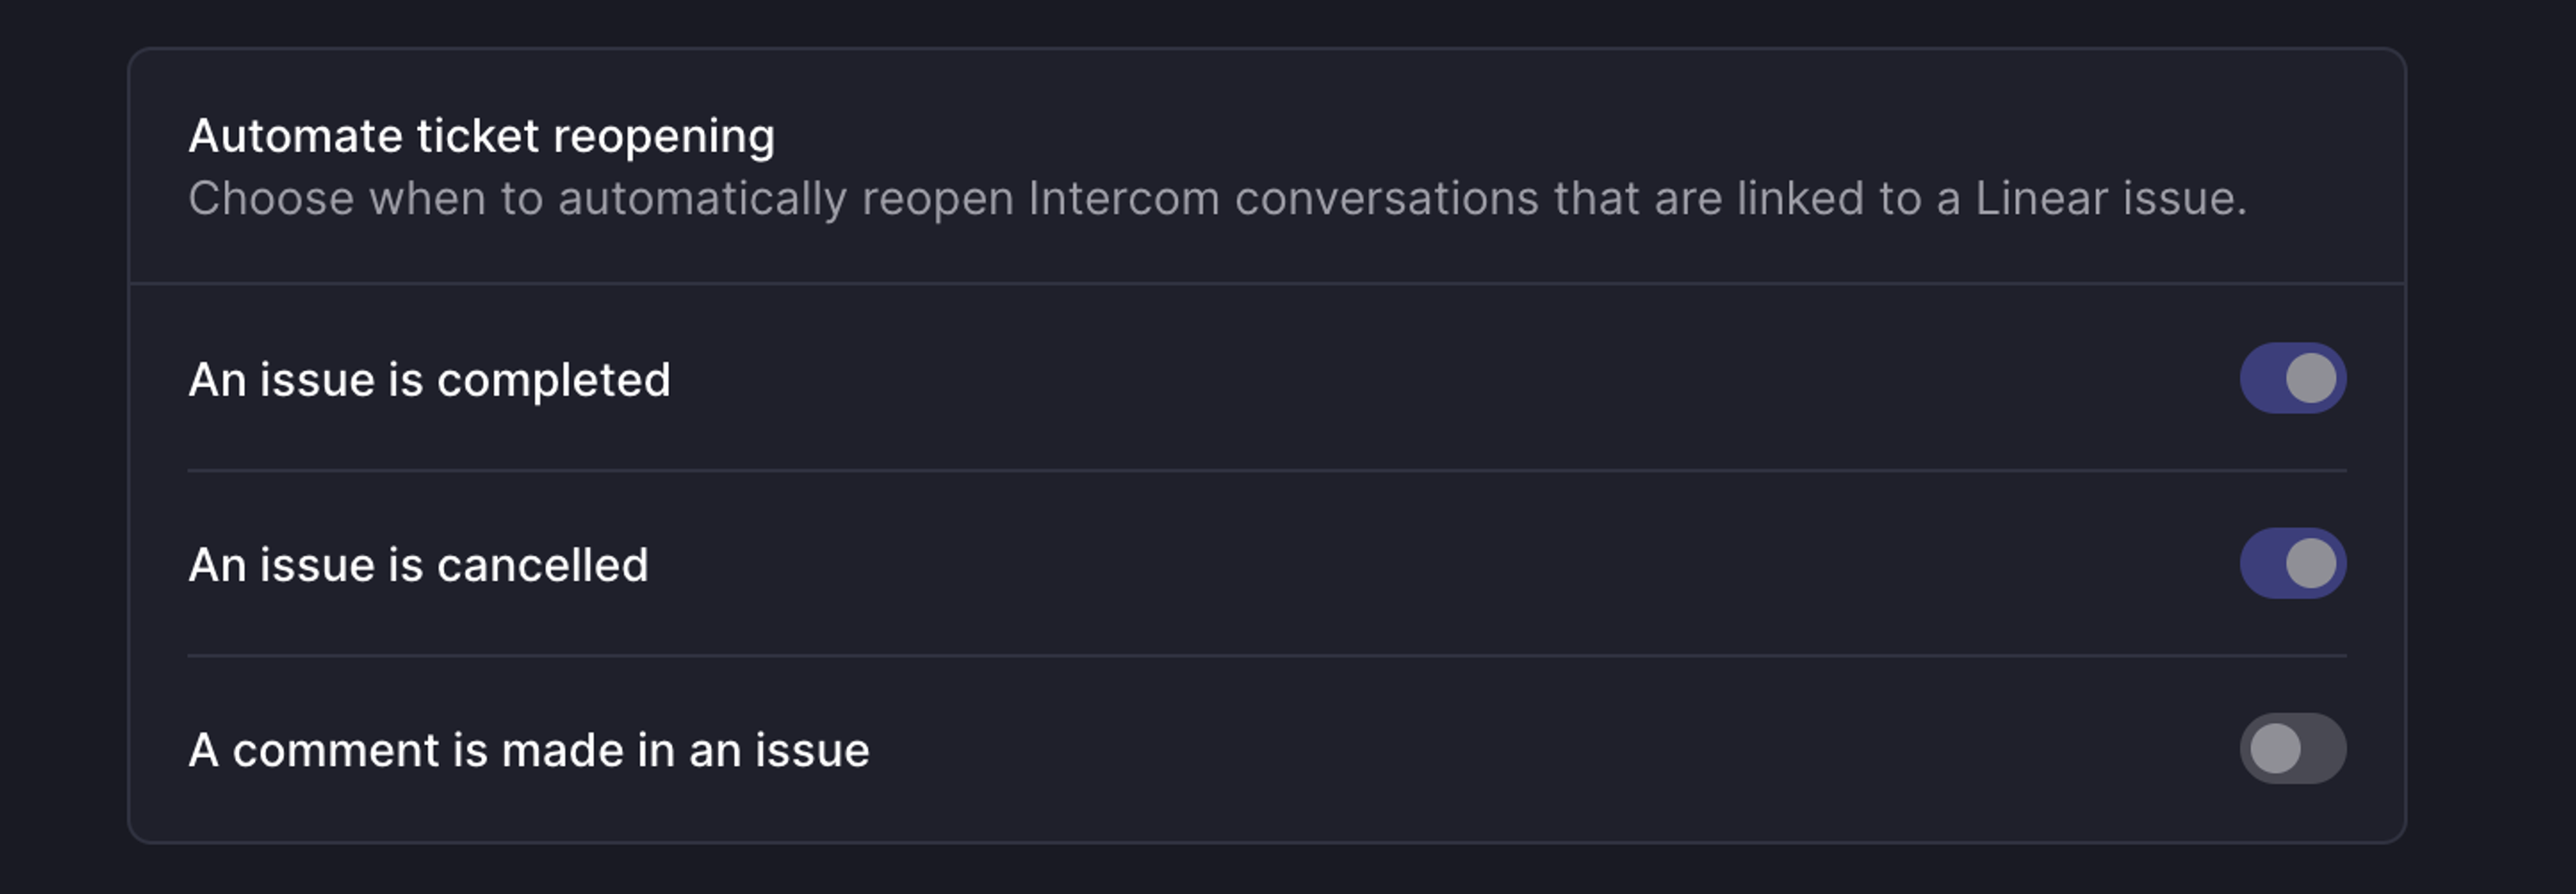The image size is (2576, 894).
Task: Disable the "An issue is completed" toggle
Action: click(2290, 377)
